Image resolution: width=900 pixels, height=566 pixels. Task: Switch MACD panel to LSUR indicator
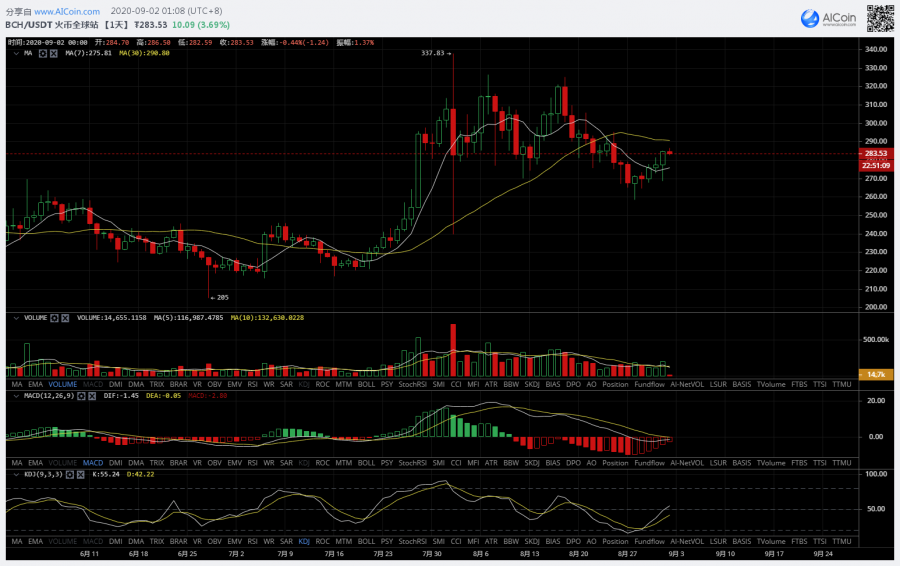718,463
